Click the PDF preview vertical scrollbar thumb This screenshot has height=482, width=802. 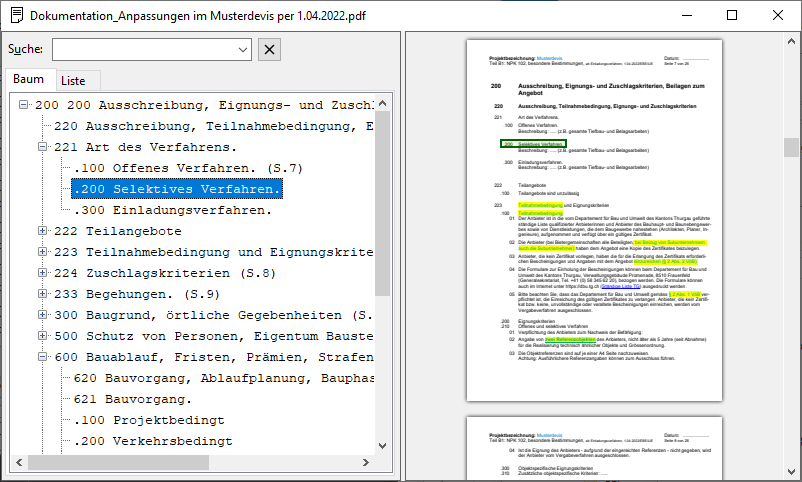point(791,148)
